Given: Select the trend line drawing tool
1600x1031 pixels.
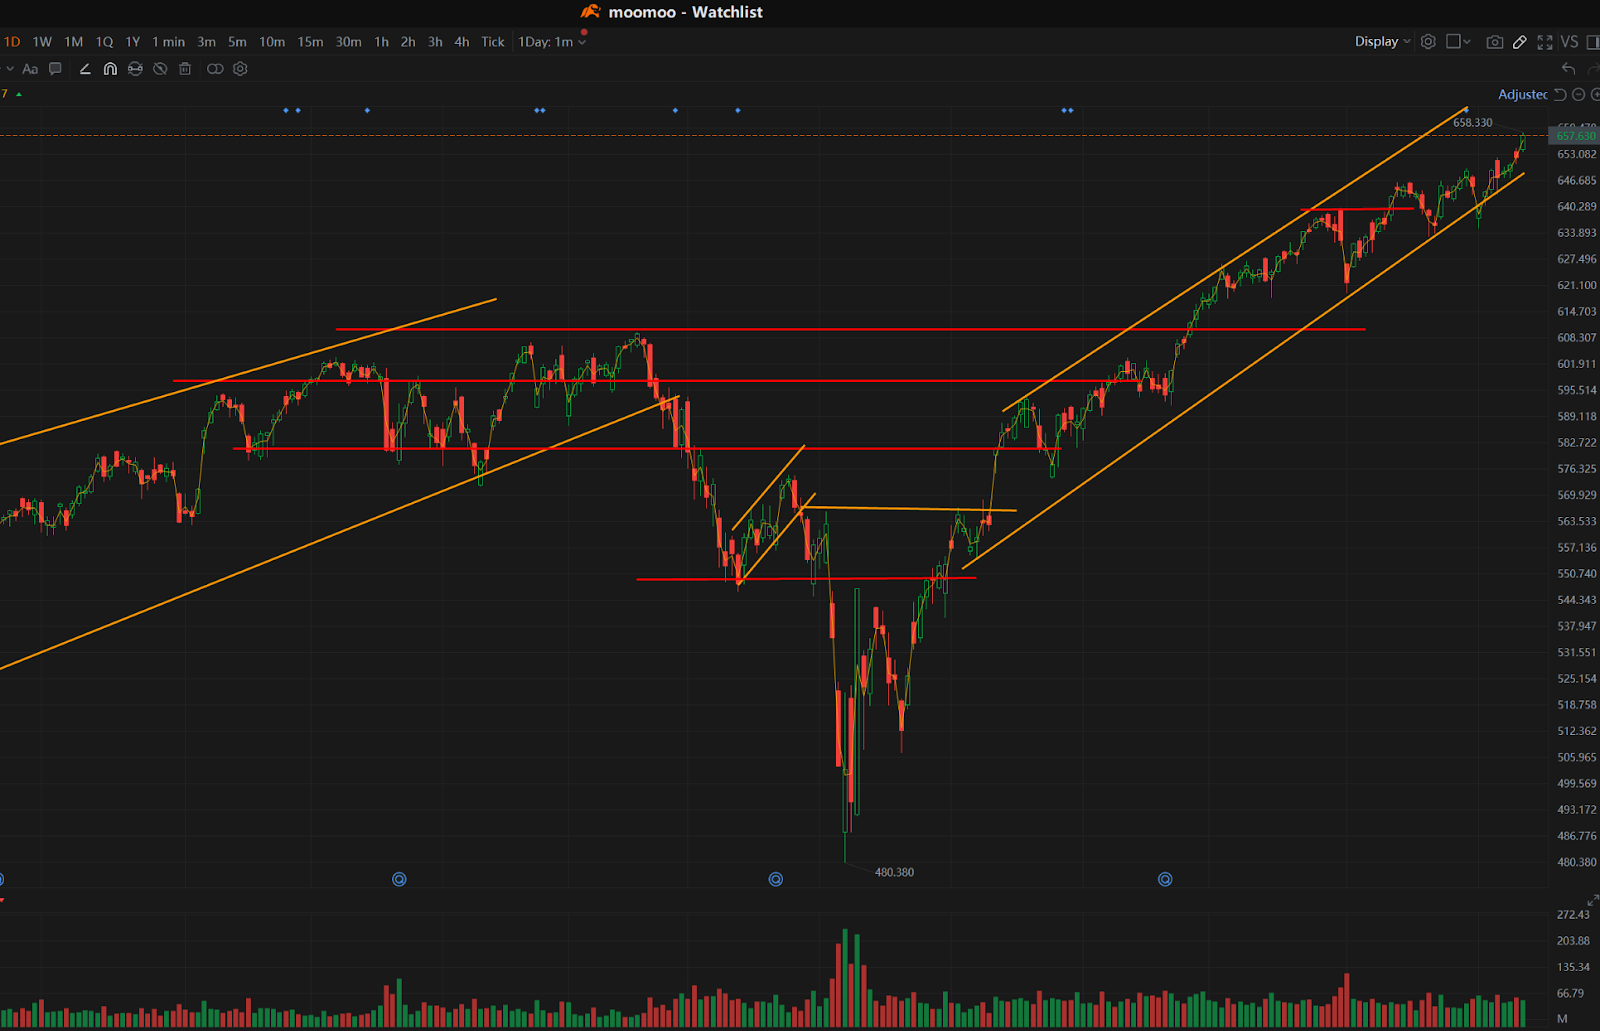Looking at the screenshot, I should (85, 69).
